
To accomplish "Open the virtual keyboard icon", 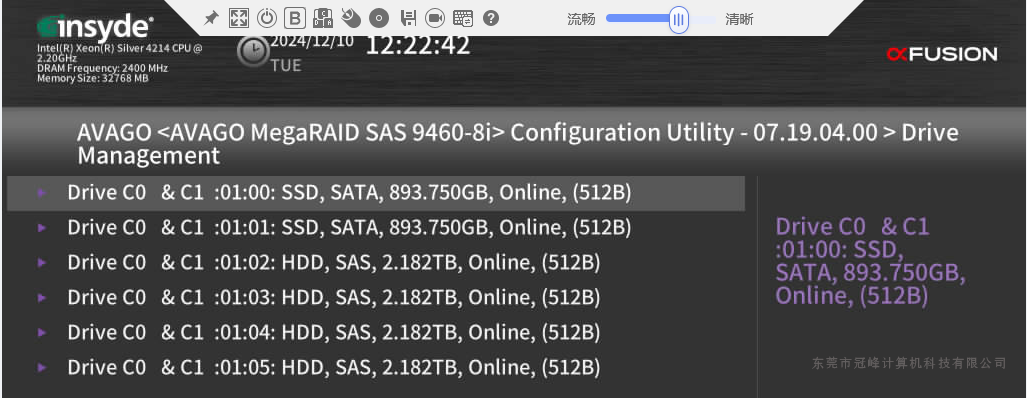I will pos(463,18).
